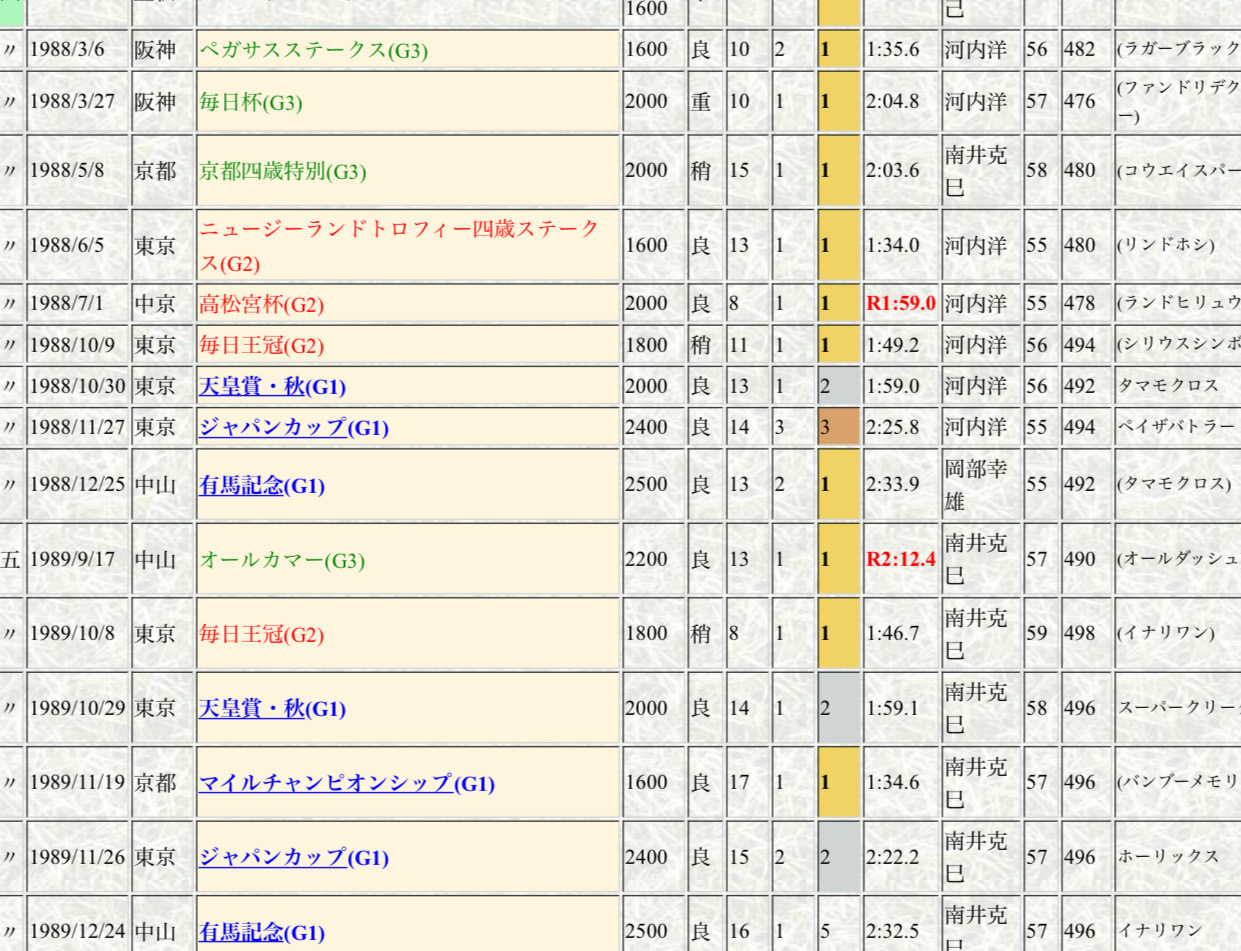The height and width of the screenshot is (951, 1241).
Task: Open the 1989 天皇賞・秋(G1) race link
Action: pyautogui.click(x=272, y=709)
